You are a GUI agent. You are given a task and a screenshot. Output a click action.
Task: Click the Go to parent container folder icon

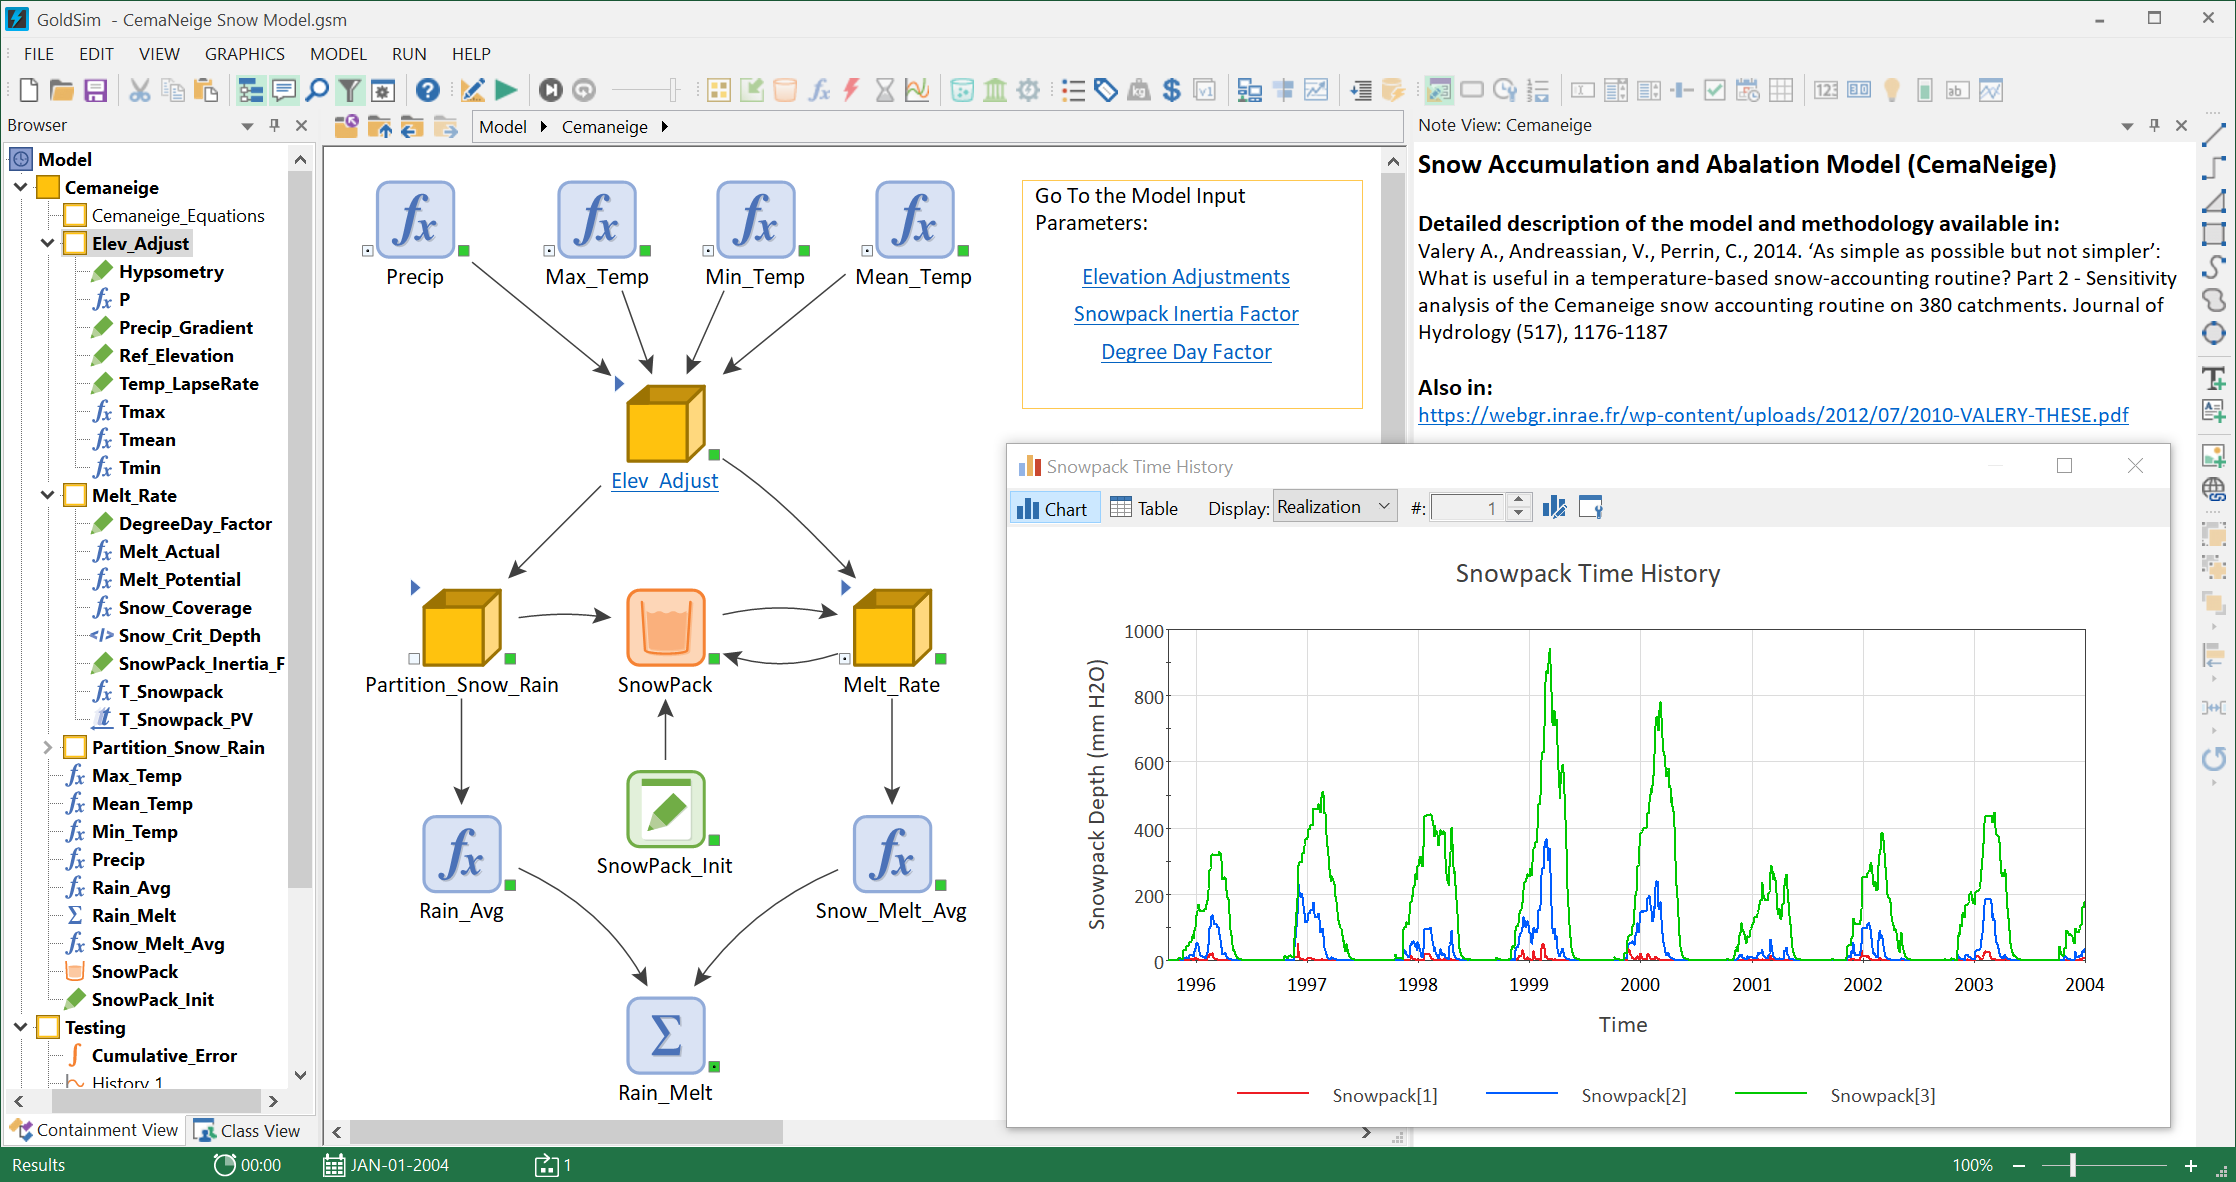tap(380, 127)
